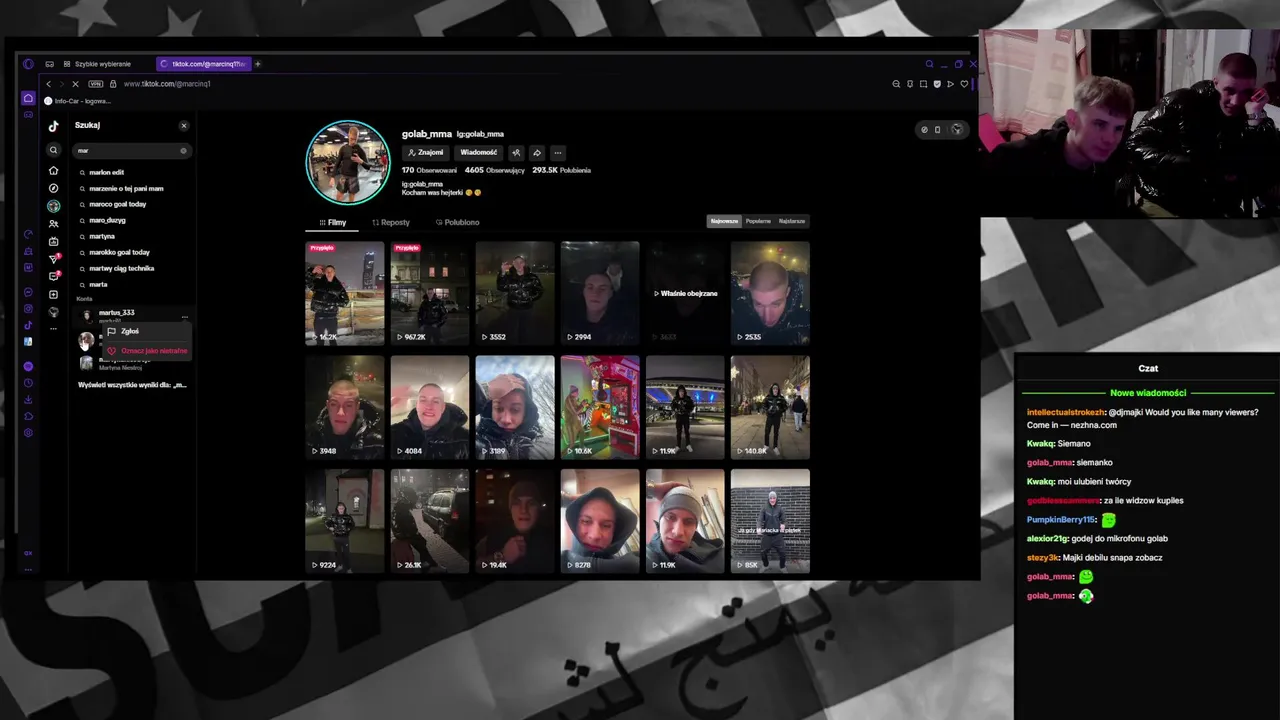
Task: Open the Explore compass icon in TikTok sidebar
Action: click(x=54, y=188)
